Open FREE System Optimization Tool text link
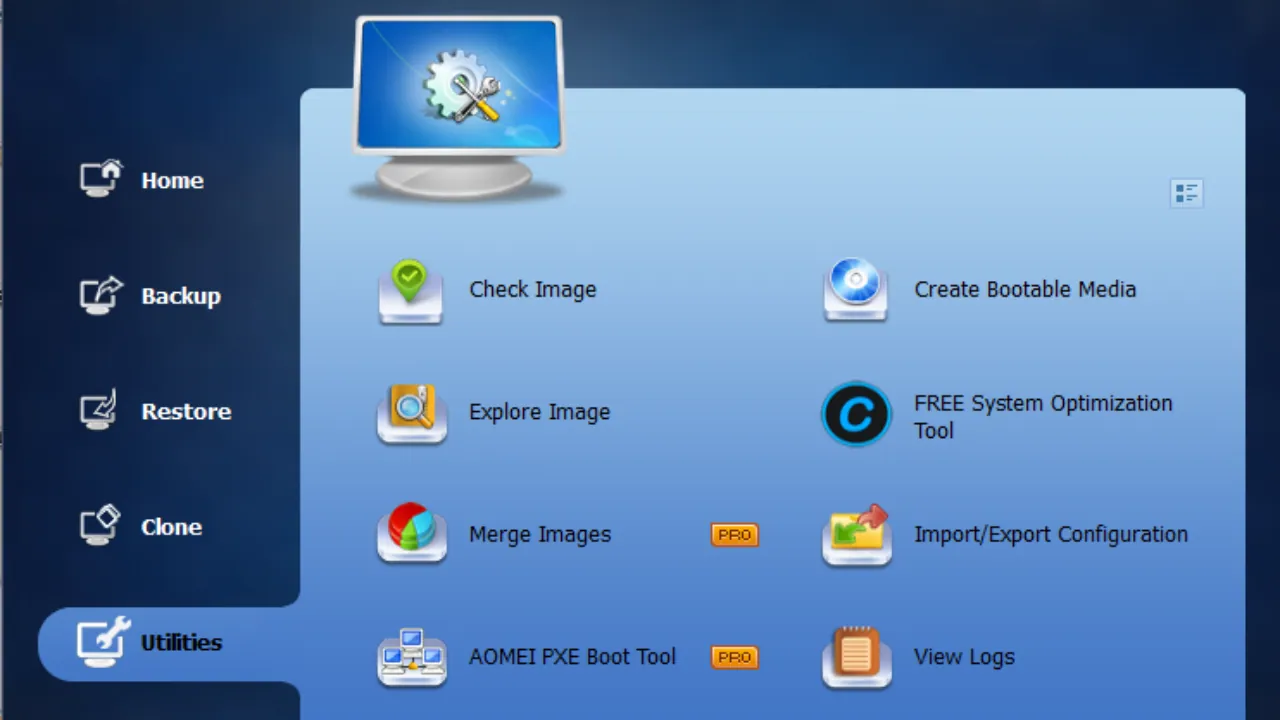1280x720 pixels. tap(1043, 417)
